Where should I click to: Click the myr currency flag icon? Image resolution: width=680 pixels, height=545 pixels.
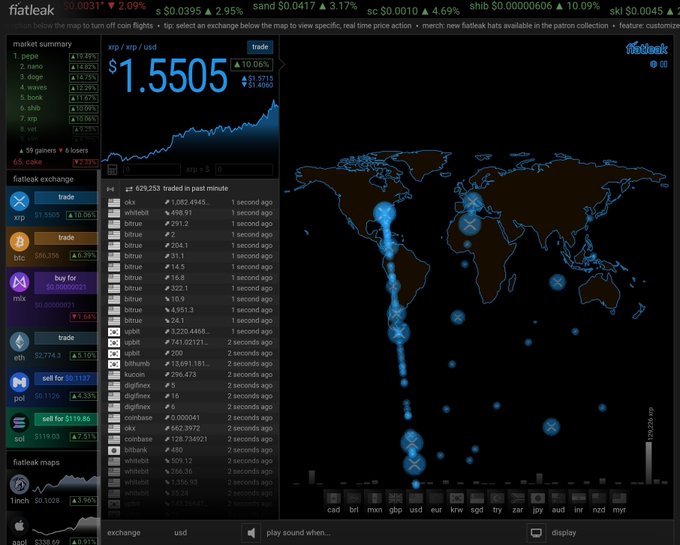coord(619,498)
